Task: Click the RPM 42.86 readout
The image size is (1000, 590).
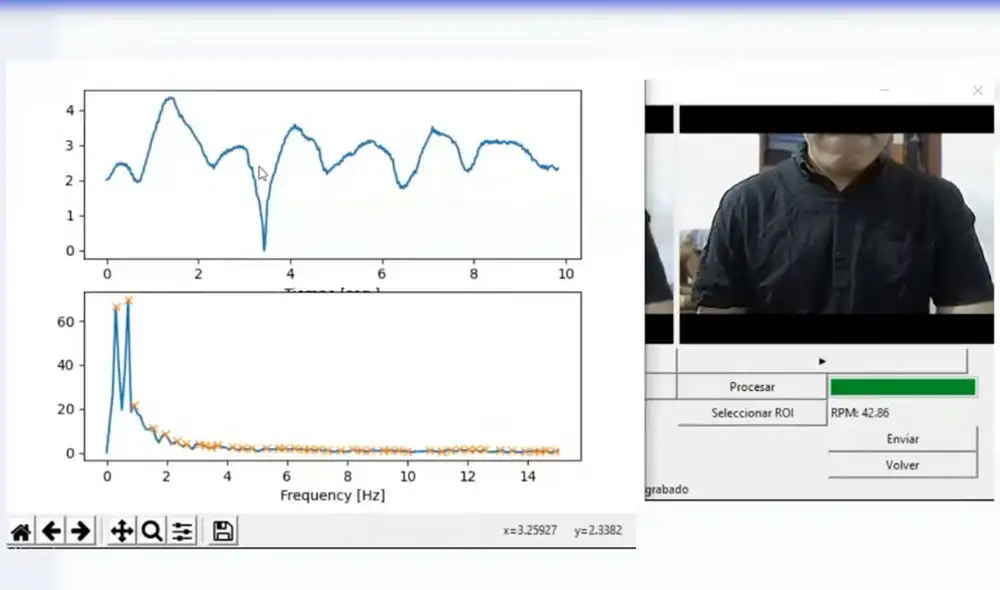Action: coord(860,413)
